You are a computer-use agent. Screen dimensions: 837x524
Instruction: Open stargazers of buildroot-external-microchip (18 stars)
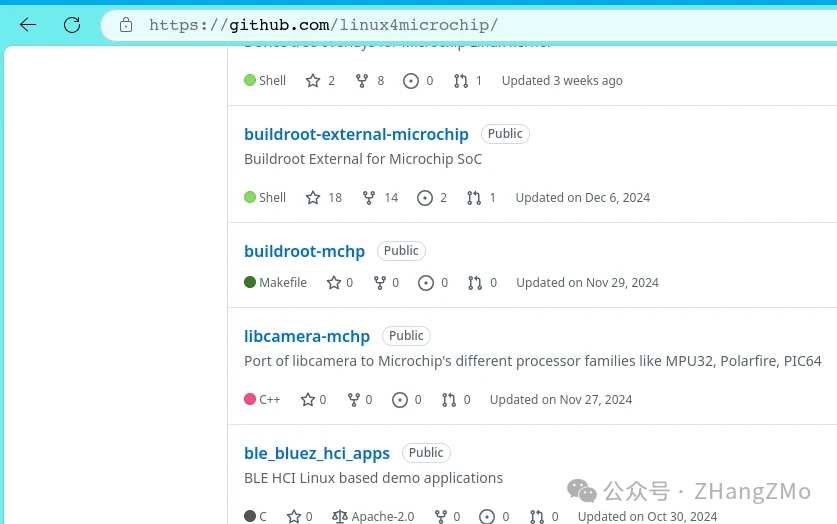tap(323, 197)
